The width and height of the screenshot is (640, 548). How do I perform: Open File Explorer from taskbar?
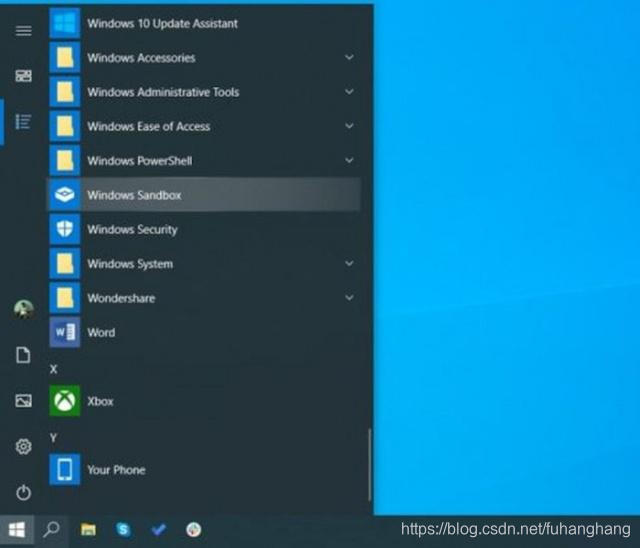(x=88, y=530)
